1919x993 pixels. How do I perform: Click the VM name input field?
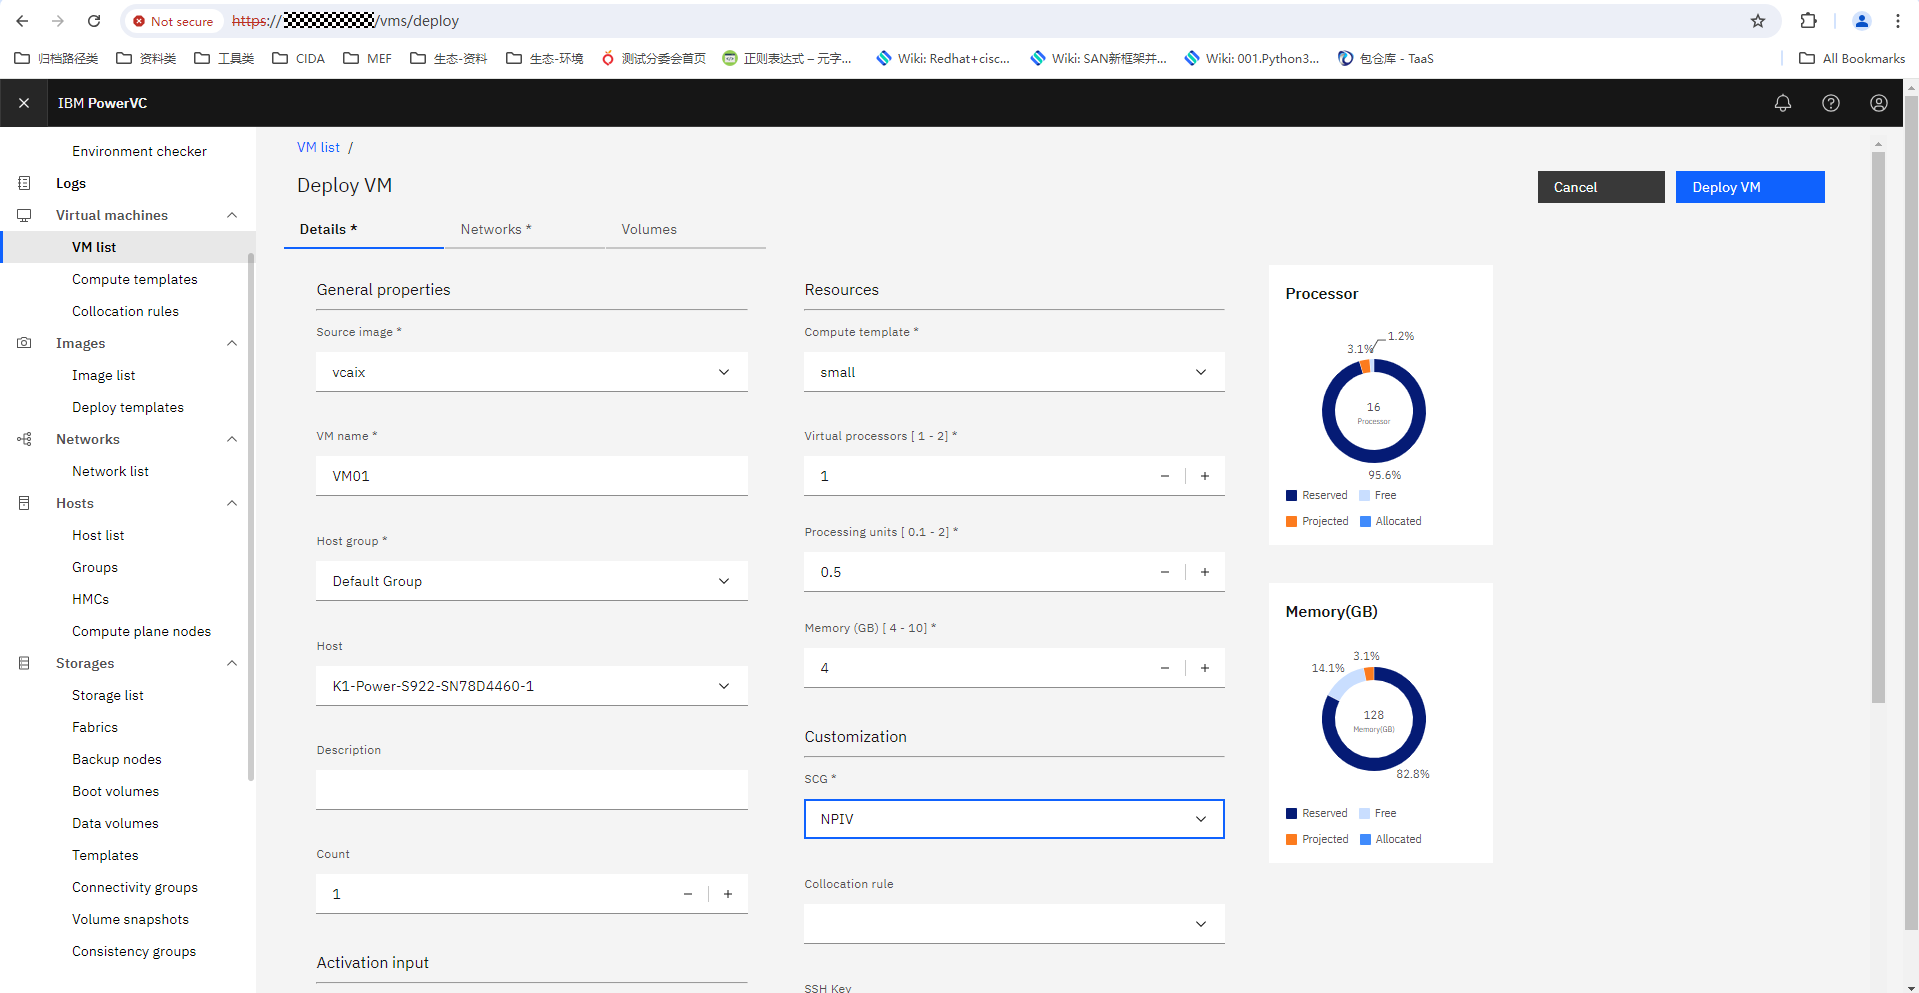[532, 476]
